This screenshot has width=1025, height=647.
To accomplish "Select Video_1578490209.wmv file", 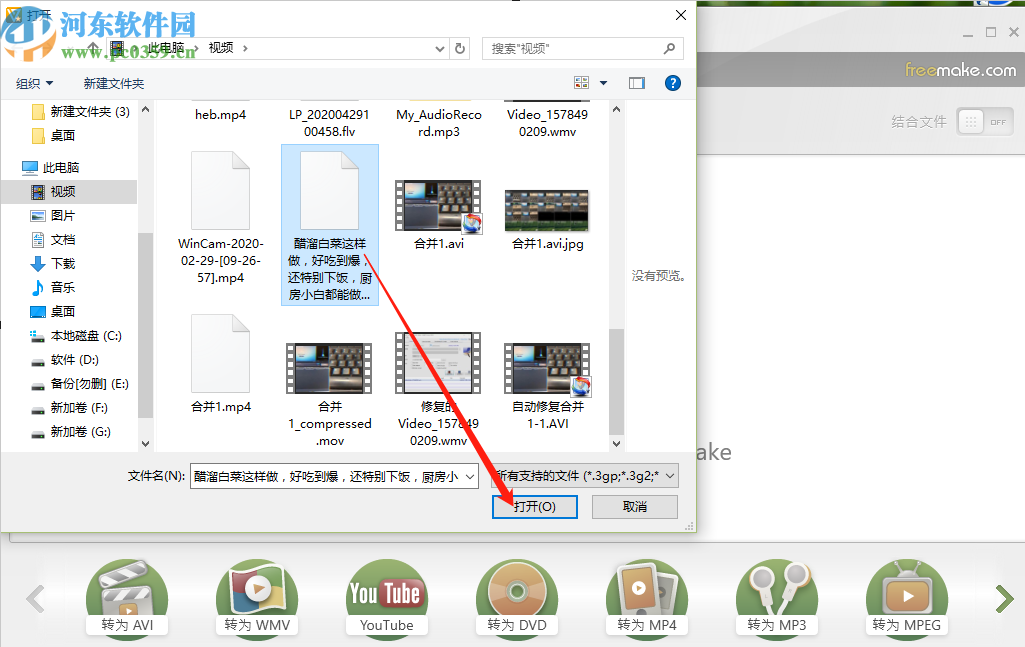I will click(547, 123).
